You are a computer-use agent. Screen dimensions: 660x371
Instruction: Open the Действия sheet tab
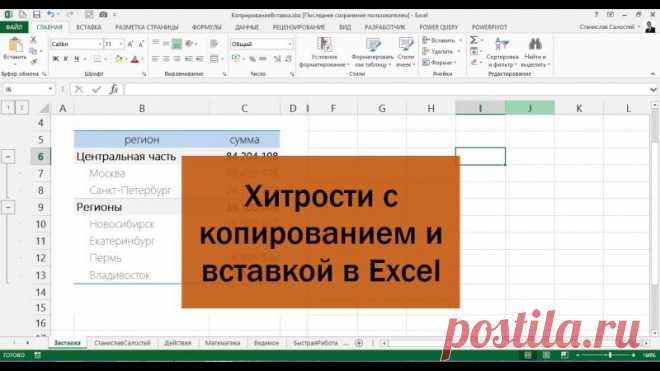(178, 343)
